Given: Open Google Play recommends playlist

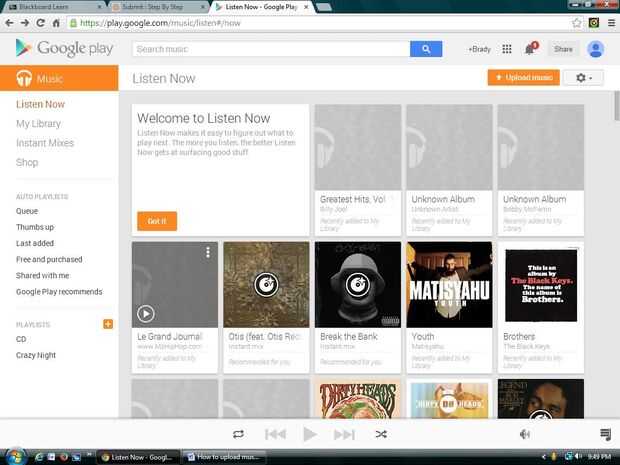Looking at the screenshot, I should click(x=59, y=292).
